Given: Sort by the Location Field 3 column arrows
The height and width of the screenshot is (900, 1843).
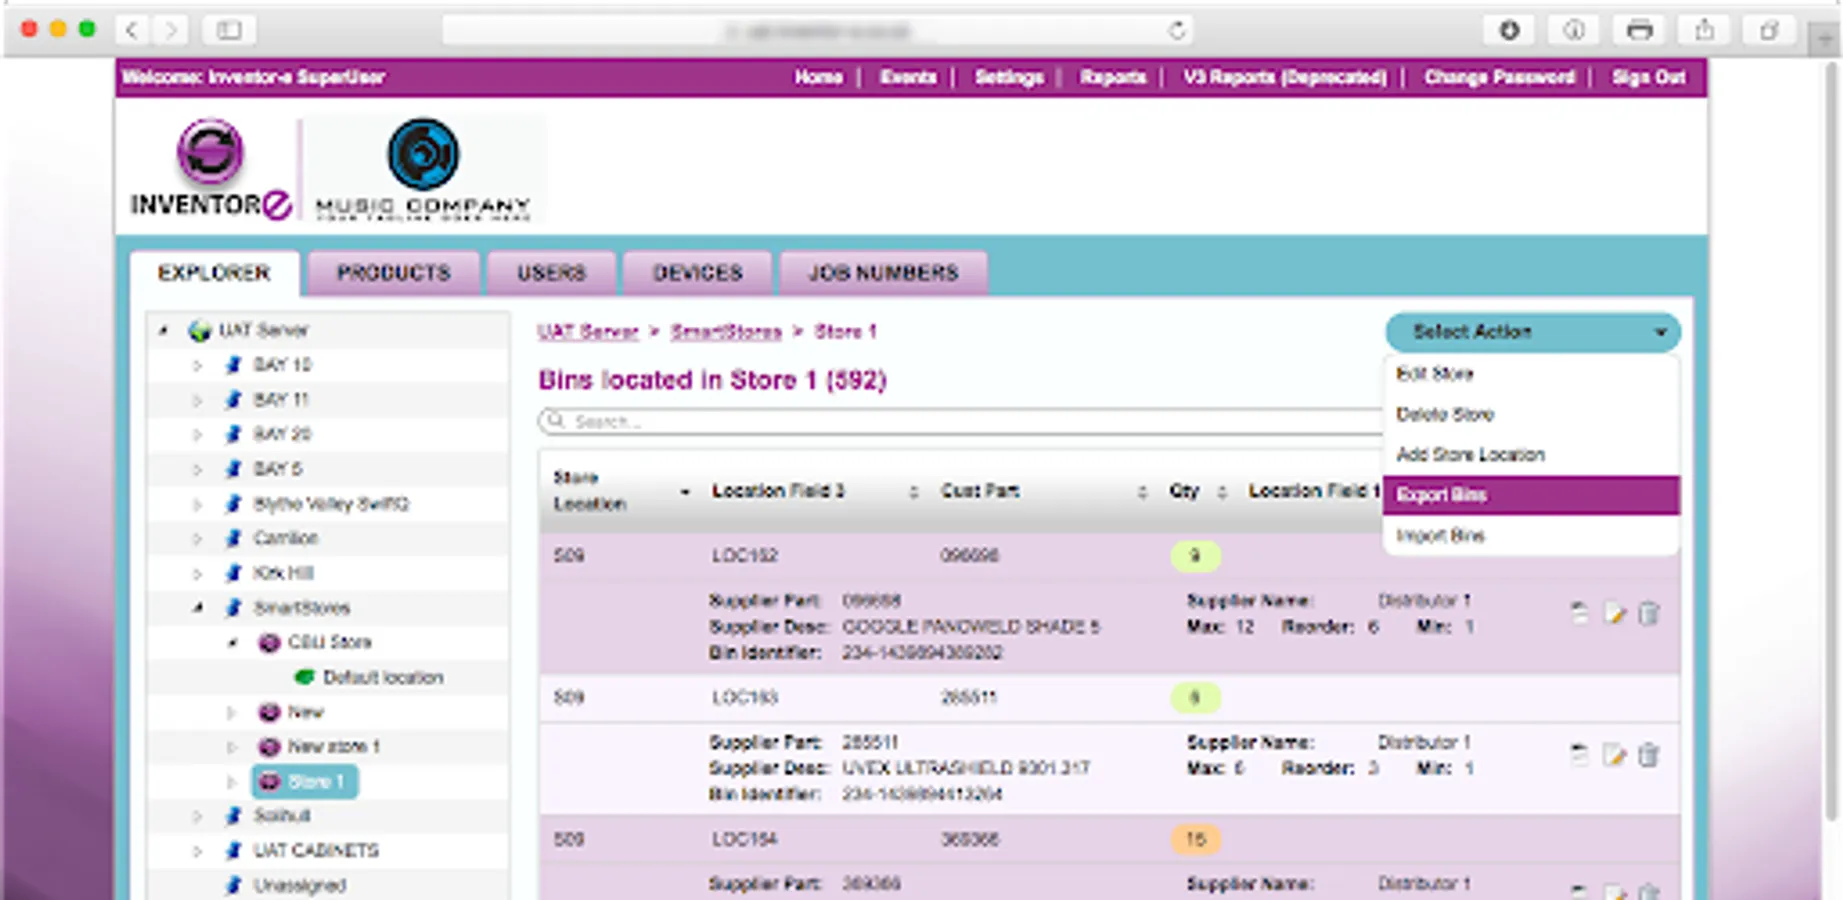Looking at the screenshot, I should tap(913, 492).
